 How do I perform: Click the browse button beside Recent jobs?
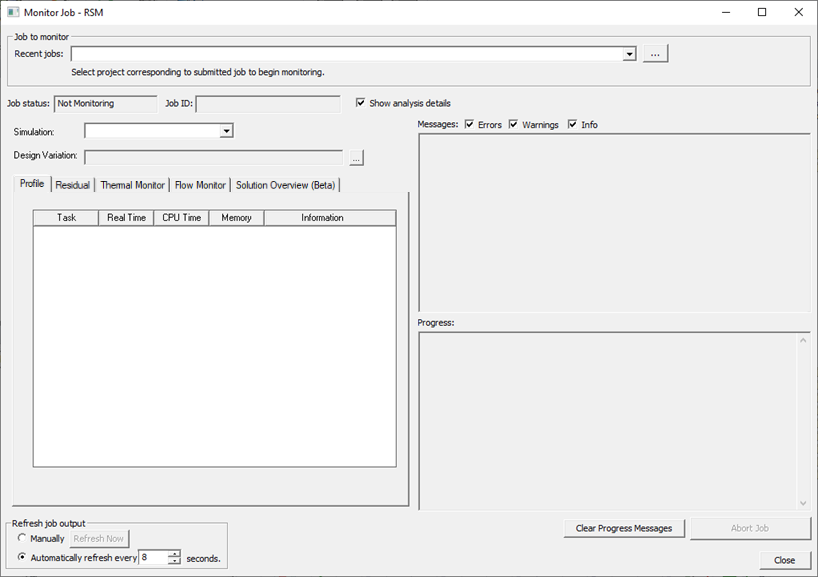pyautogui.click(x=654, y=53)
